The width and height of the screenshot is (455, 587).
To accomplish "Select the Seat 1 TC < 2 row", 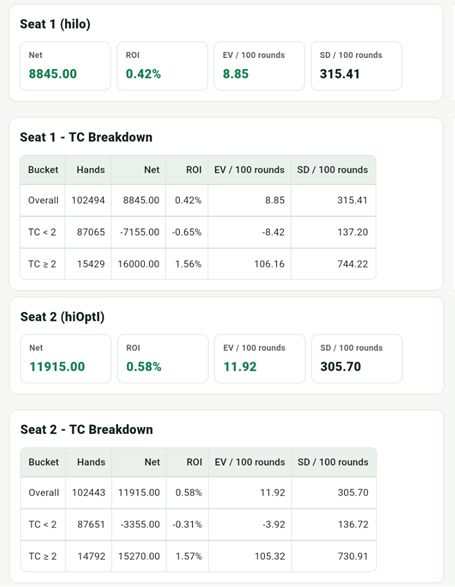I will [x=198, y=232].
